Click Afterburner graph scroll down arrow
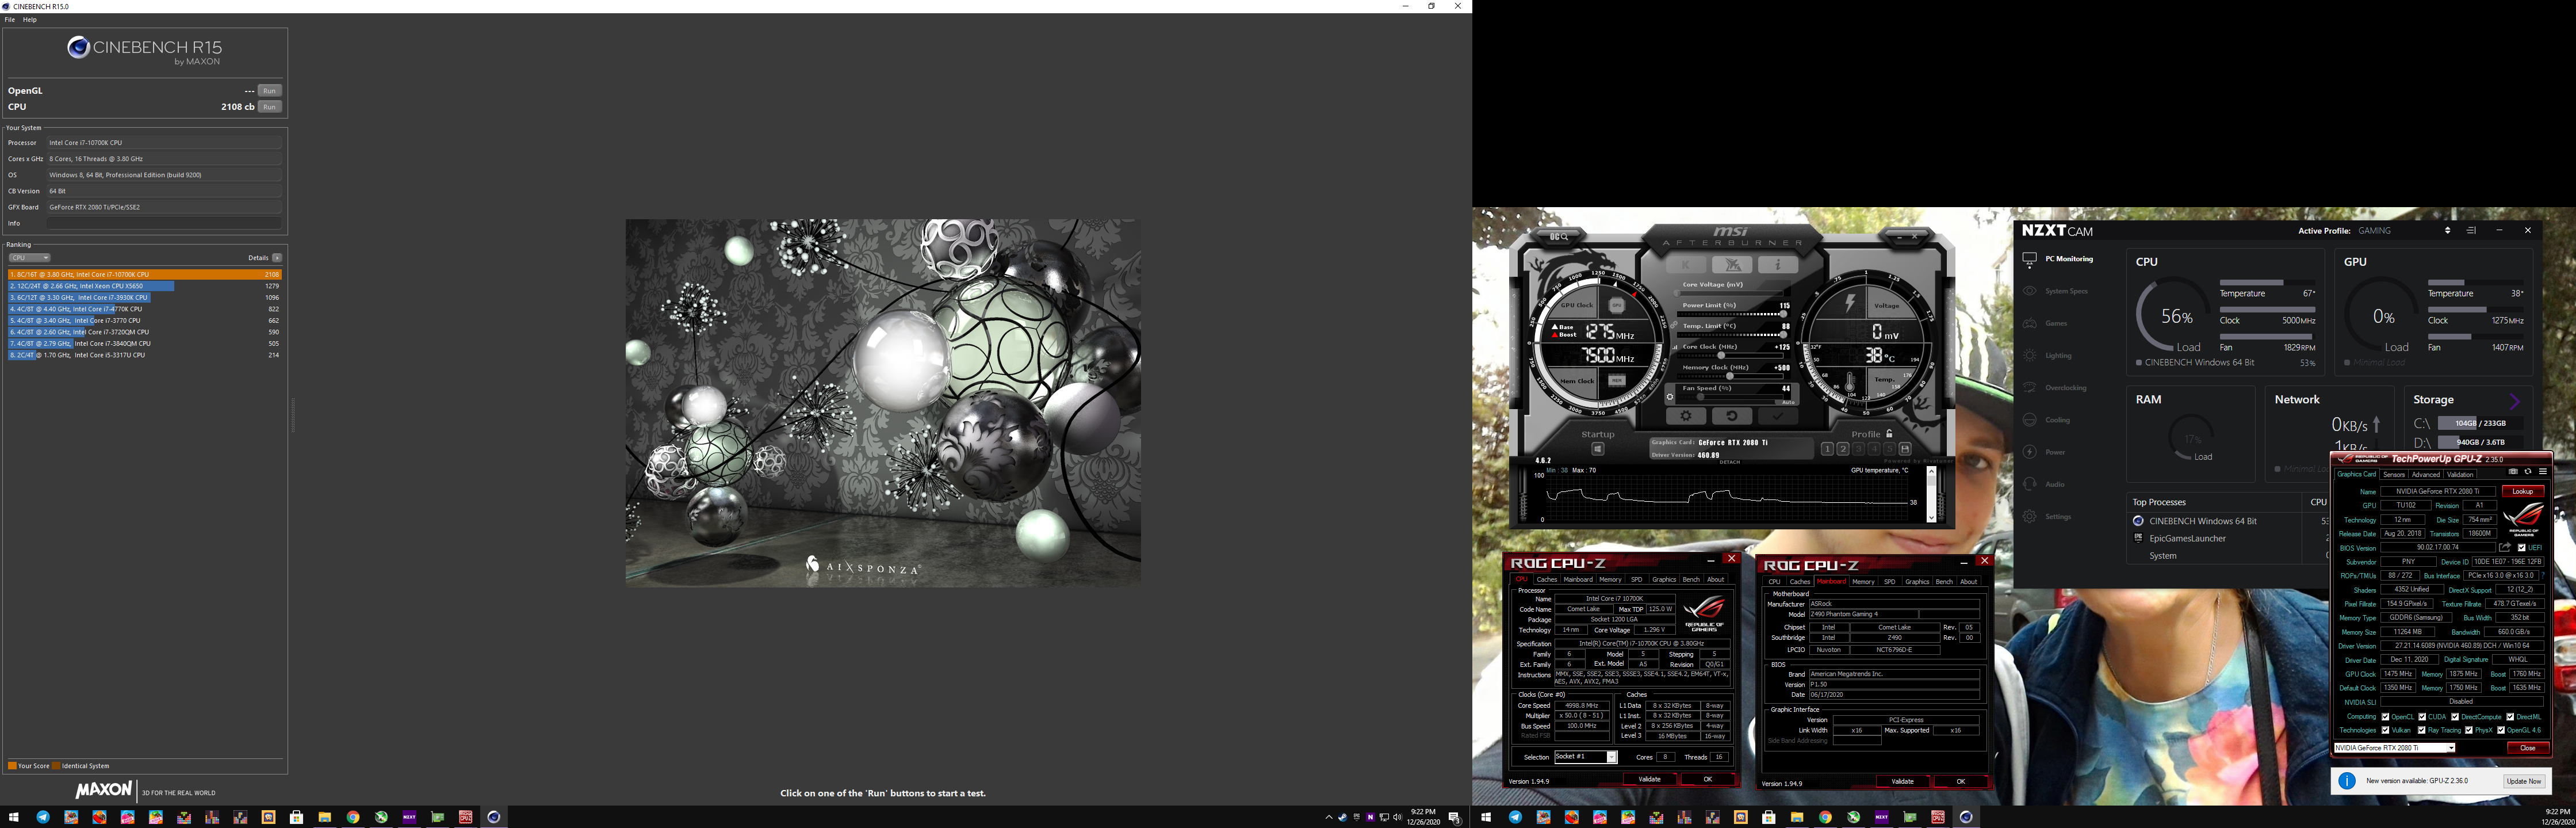Screen dimensions: 2576x828 (x=1932, y=517)
